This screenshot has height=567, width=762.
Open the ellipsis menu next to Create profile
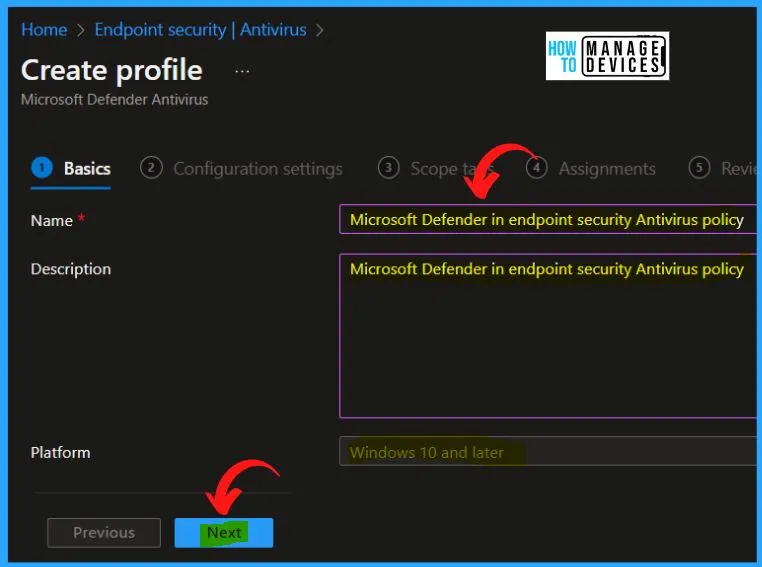click(242, 71)
